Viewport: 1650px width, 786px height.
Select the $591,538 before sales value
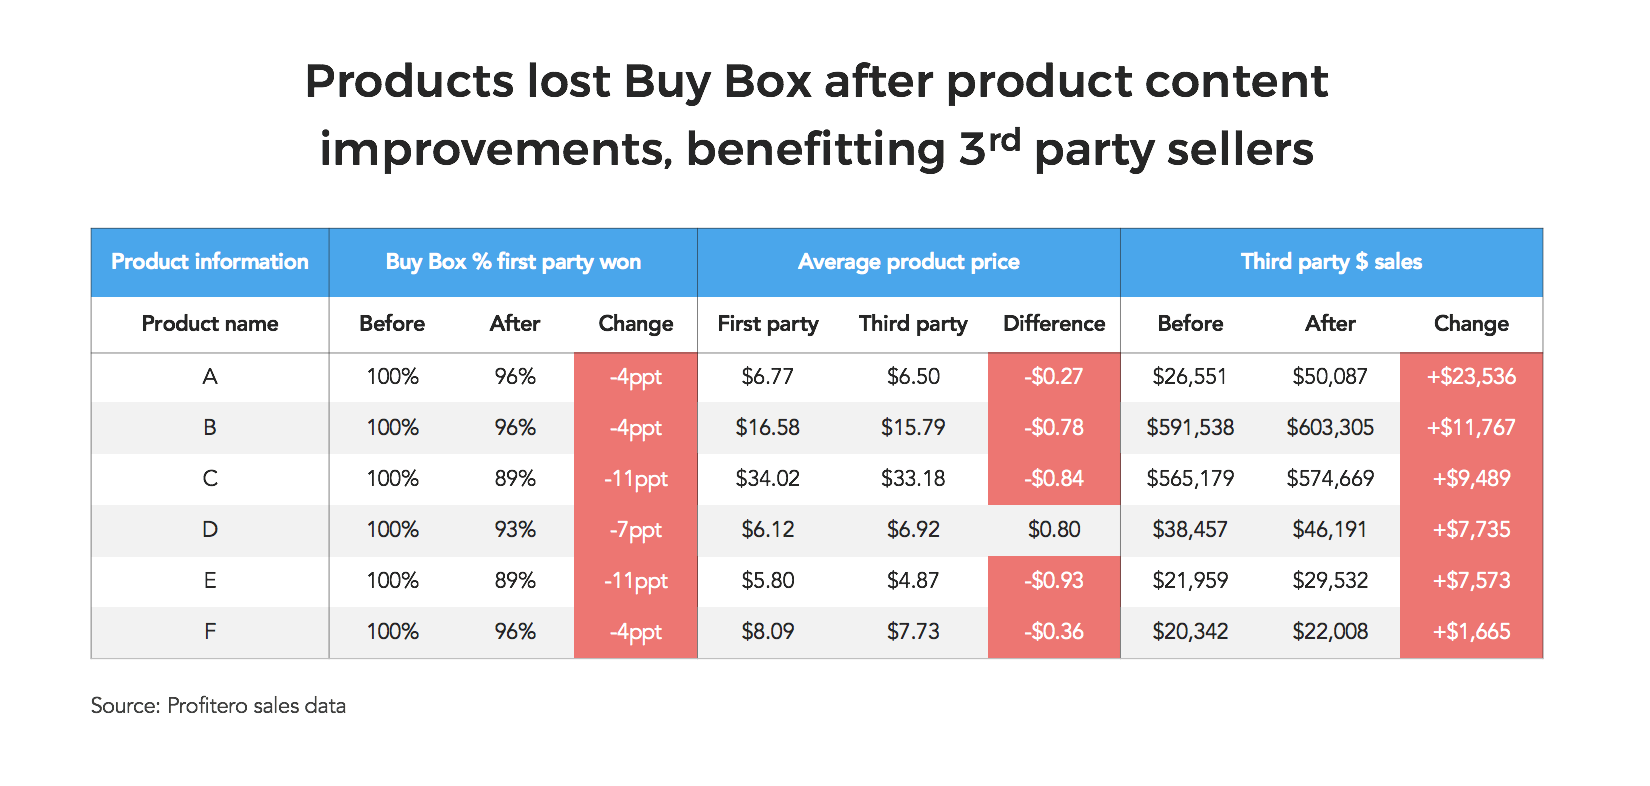click(x=1190, y=428)
